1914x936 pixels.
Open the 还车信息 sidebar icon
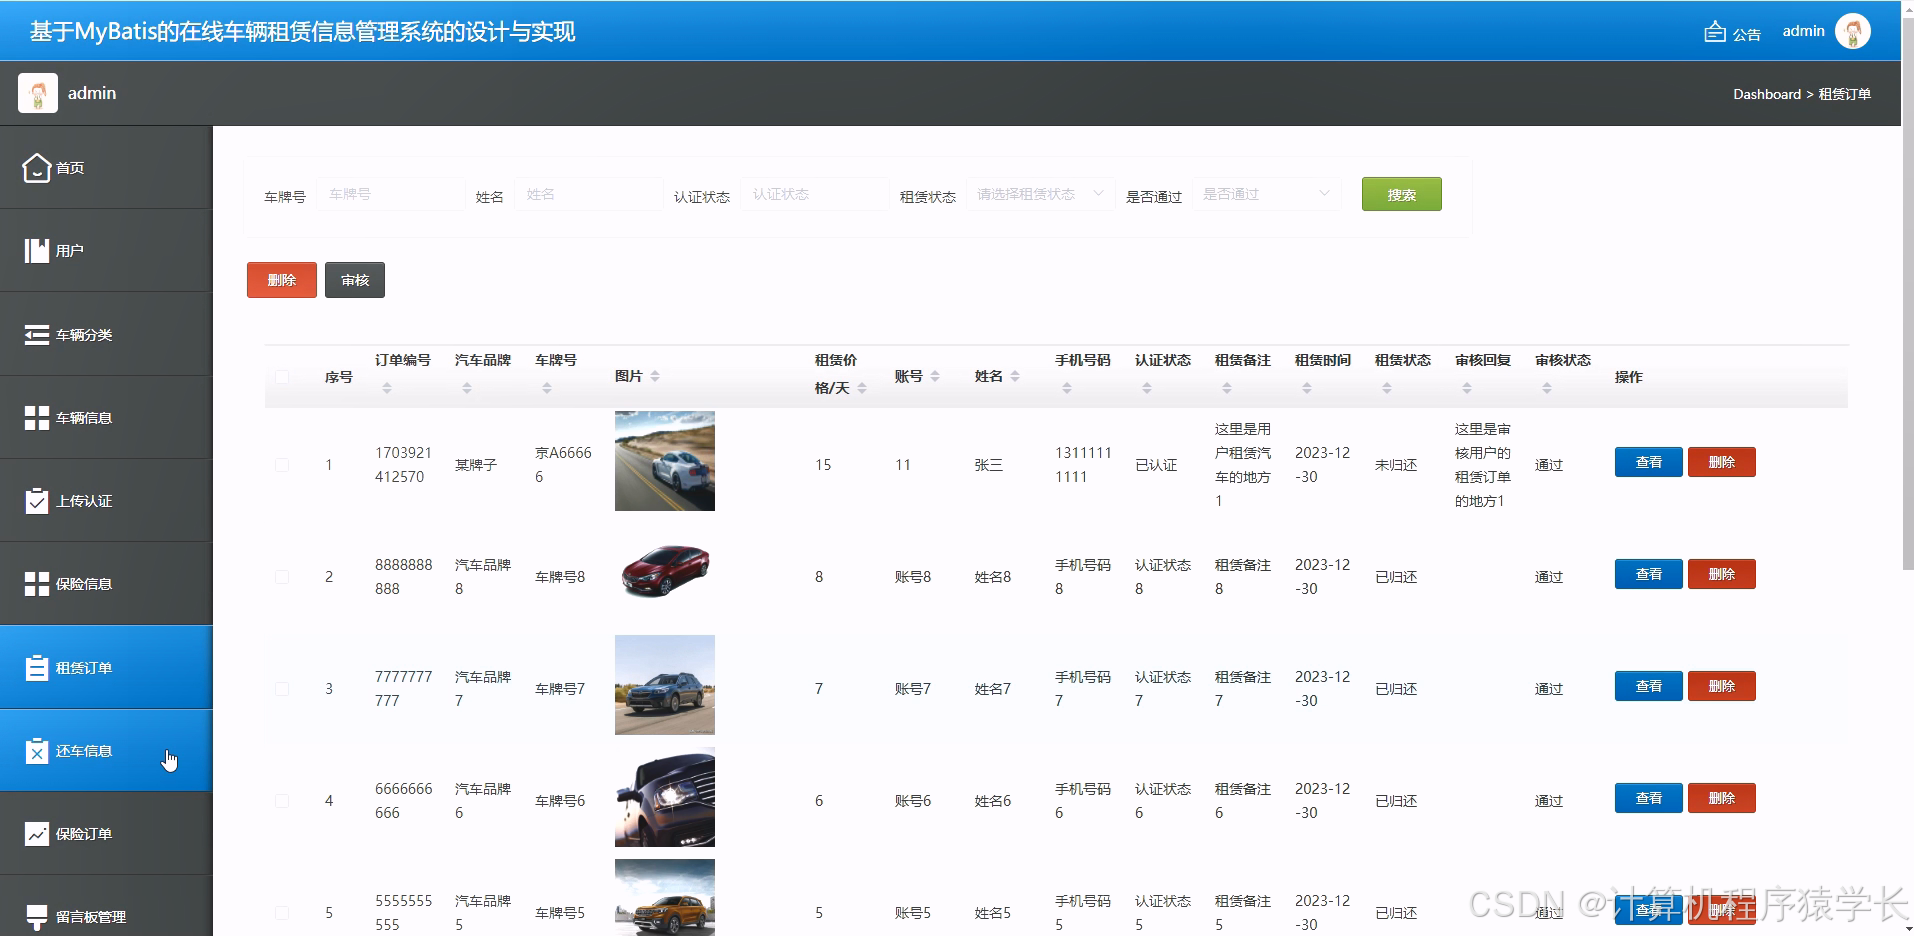click(x=37, y=750)
